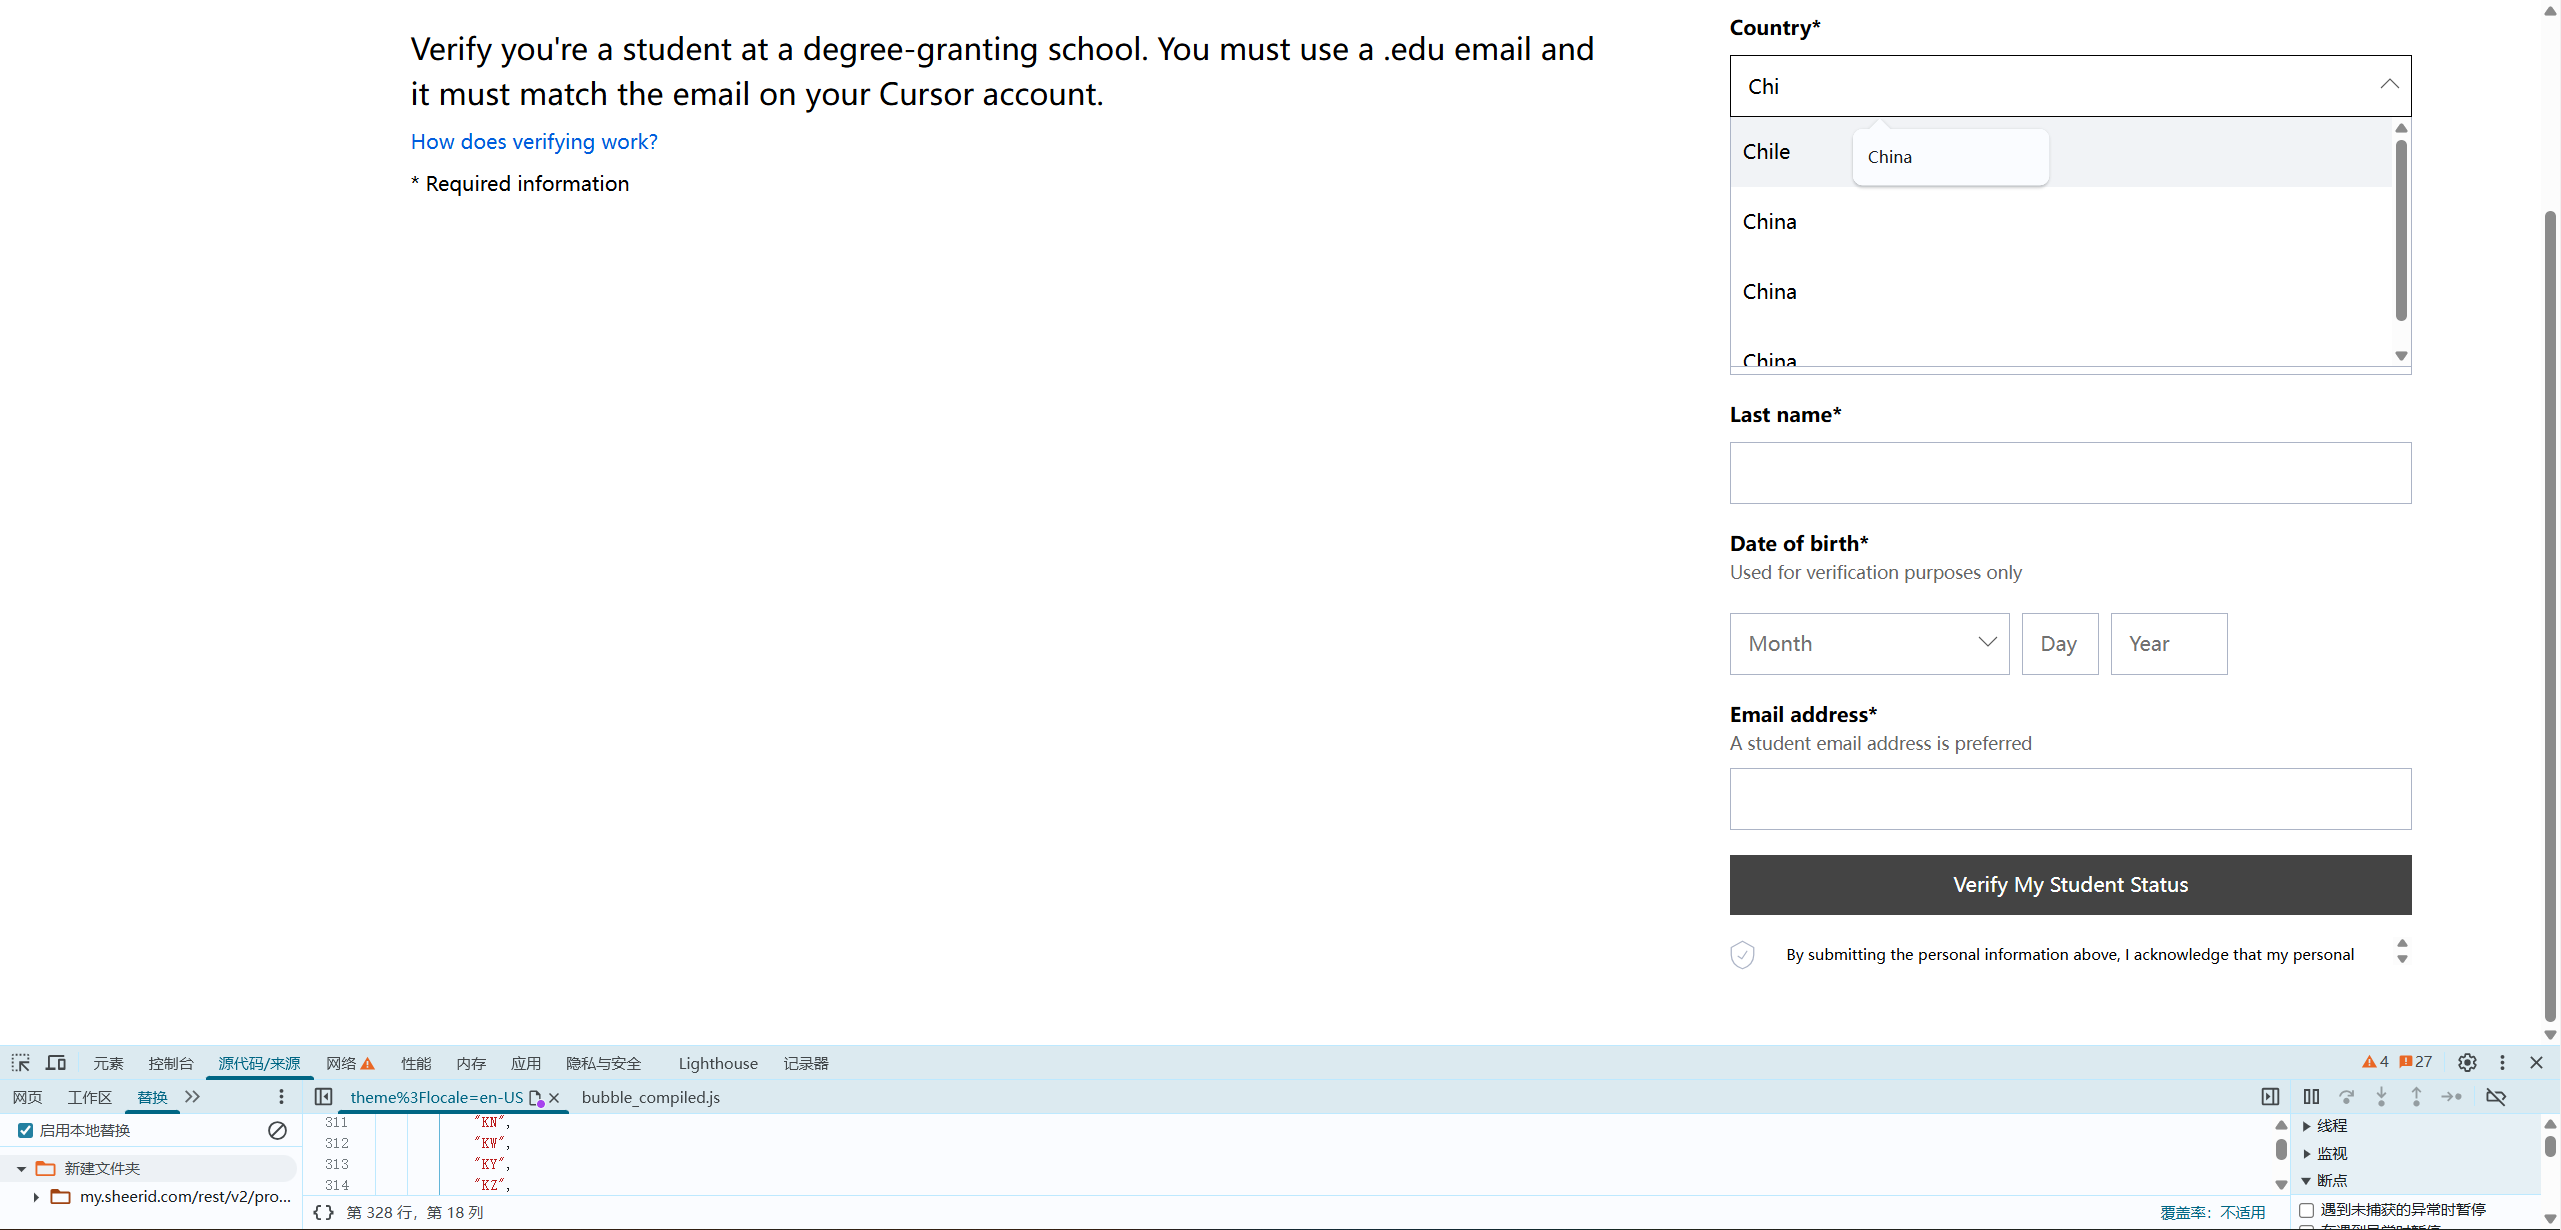Hide the navigator sidebar icon

click(x=323, y=1097)
